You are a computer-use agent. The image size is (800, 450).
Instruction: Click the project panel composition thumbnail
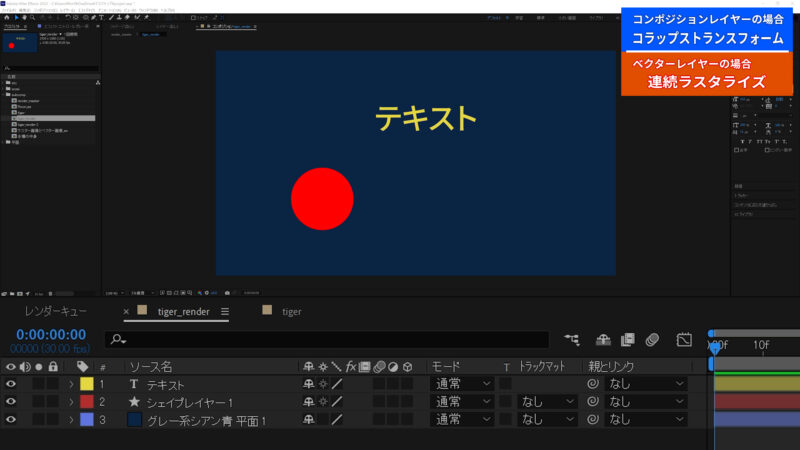tap(20, 43)
